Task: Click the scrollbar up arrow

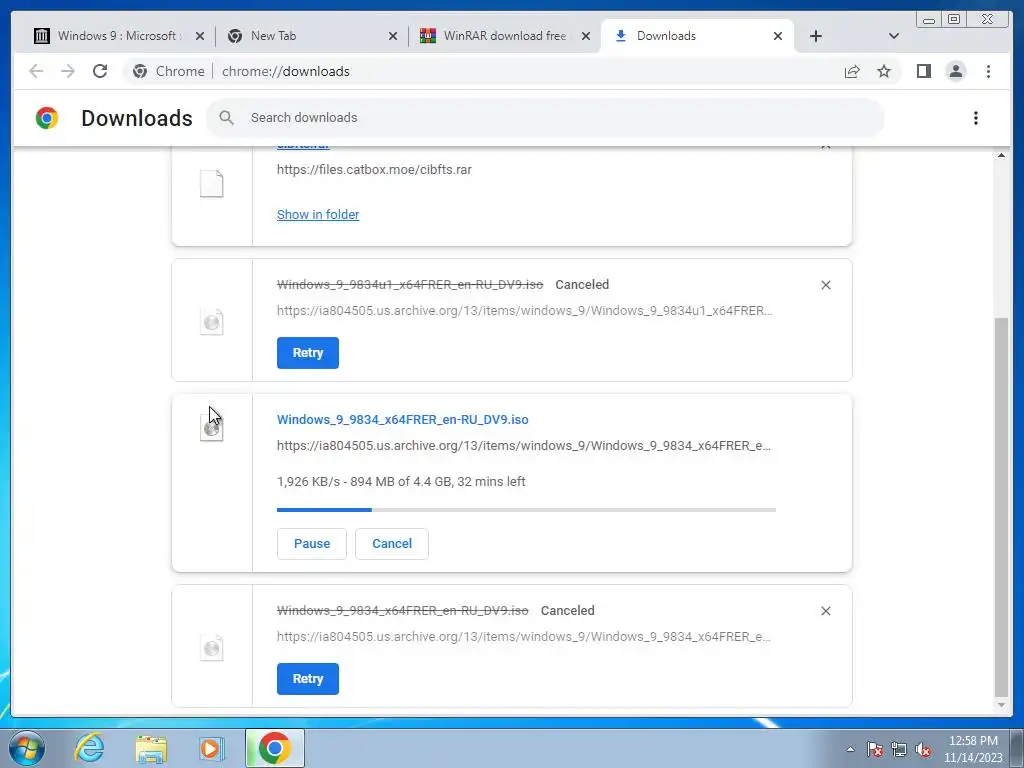Action: tap(1001, 155)
